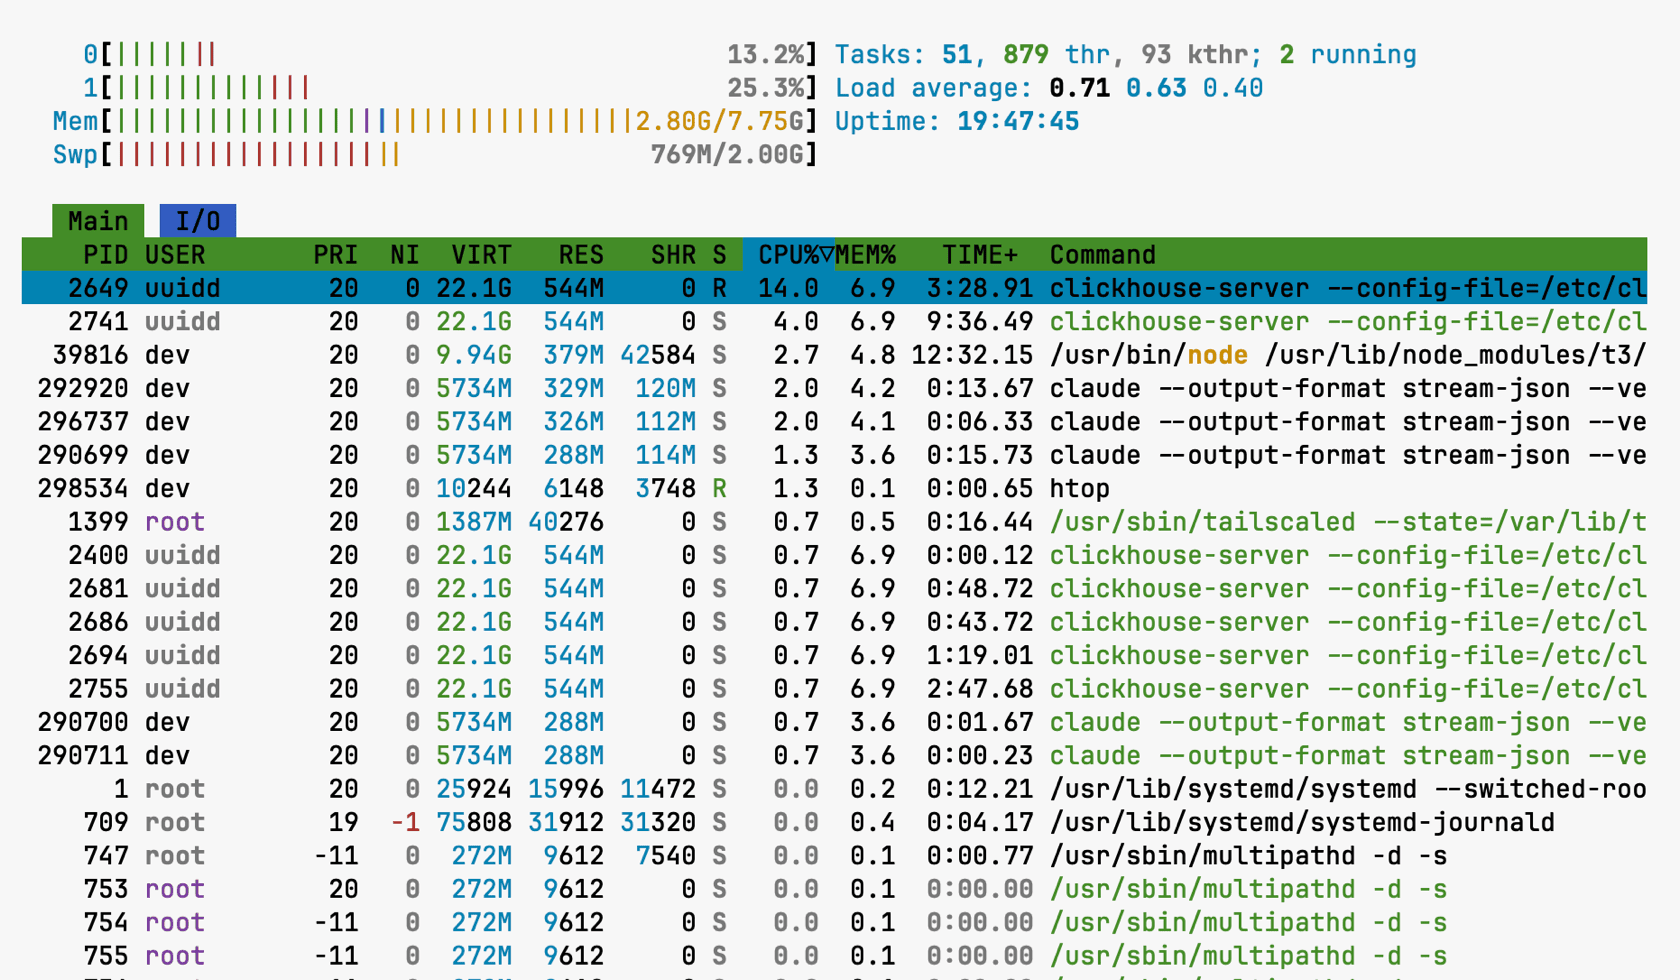Select the tailscaled process row
Viewport: 1680px width, 980px height.
pos(834,522)
